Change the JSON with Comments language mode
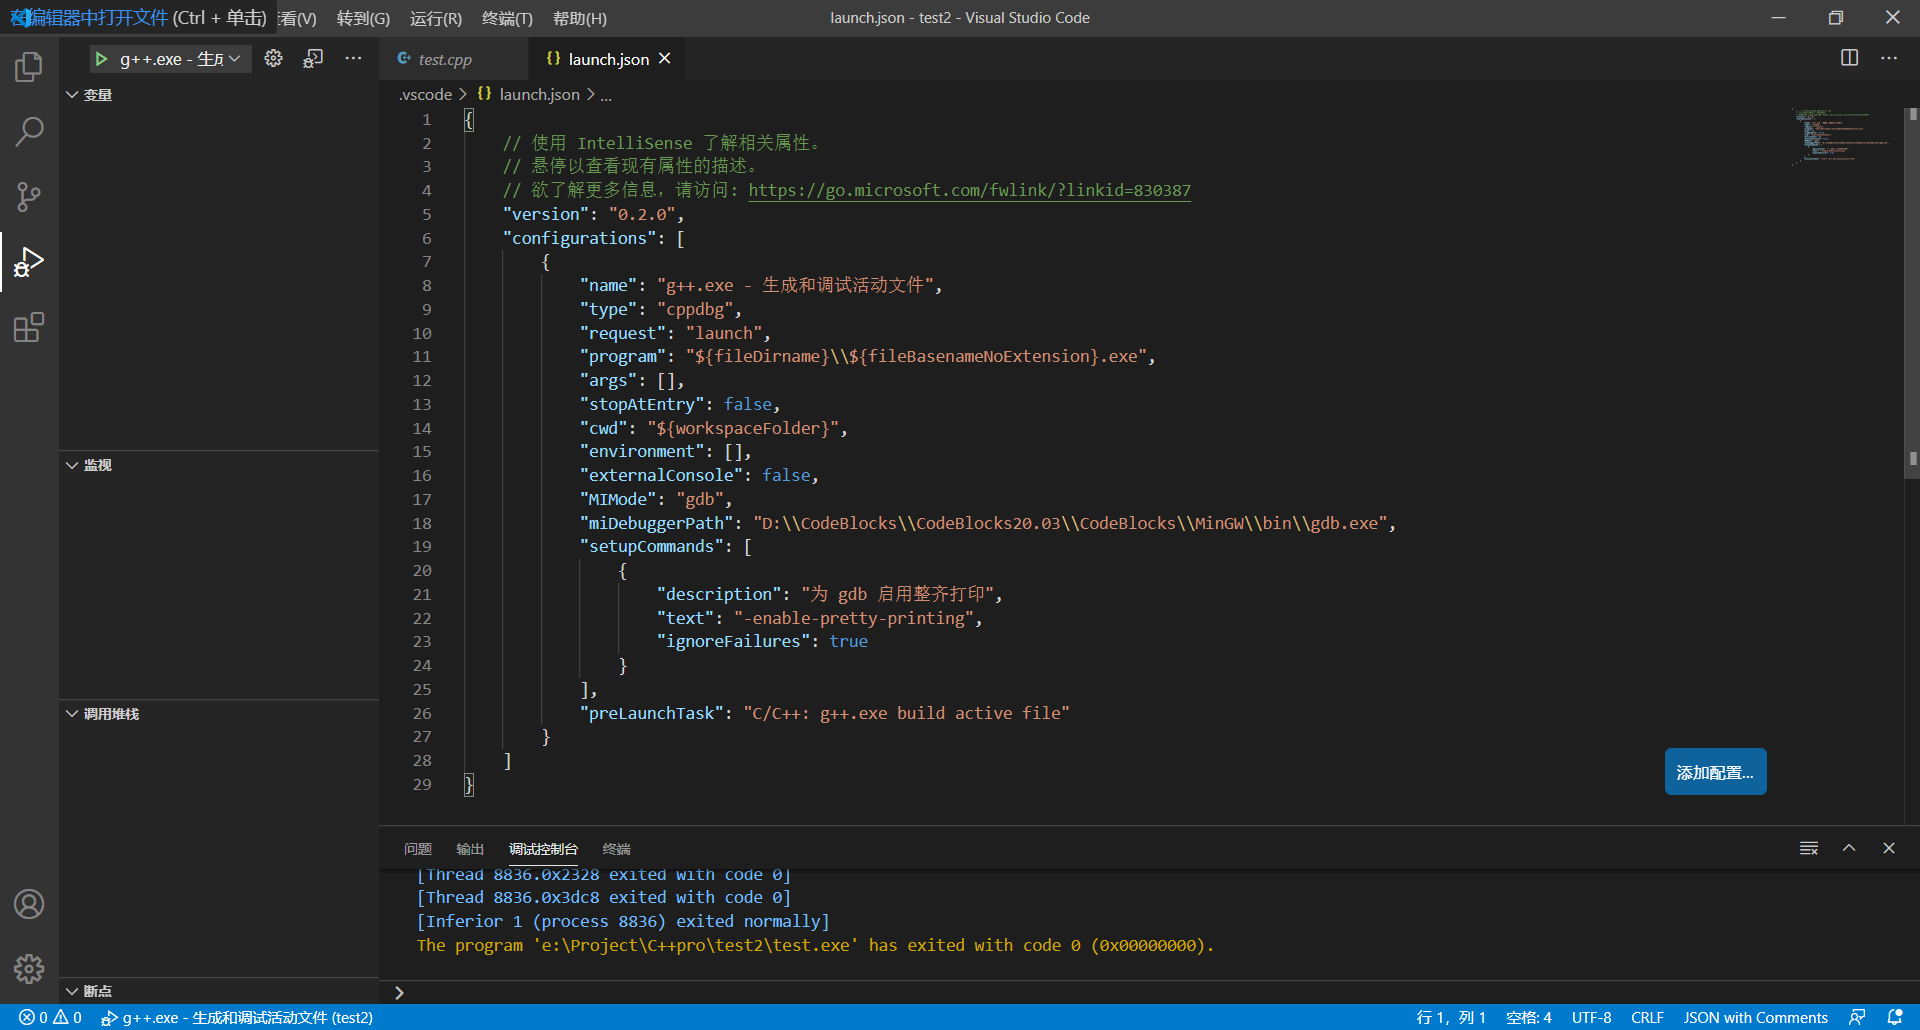1920x1030 pixels. click(1756, 1017)
